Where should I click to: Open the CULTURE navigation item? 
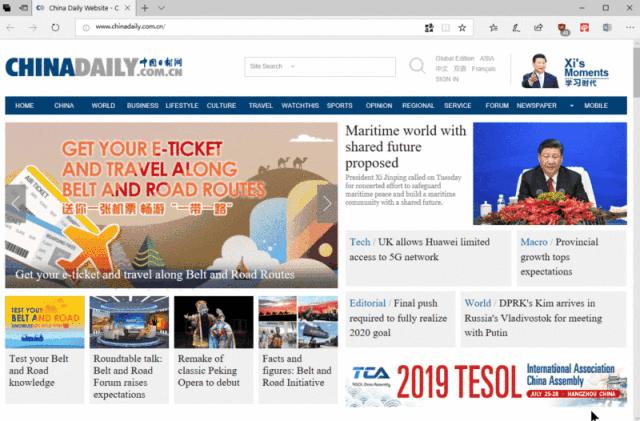(221, 105)
